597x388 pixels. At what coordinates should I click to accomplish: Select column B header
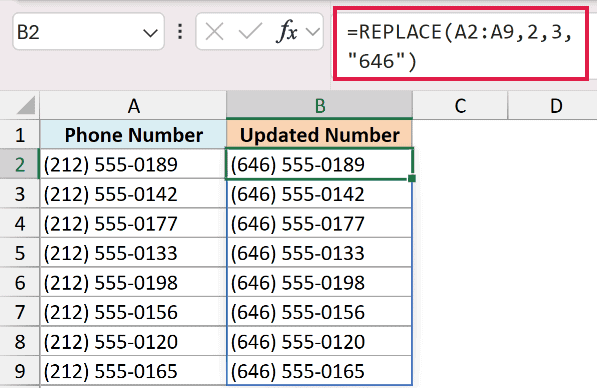point(319,105)
